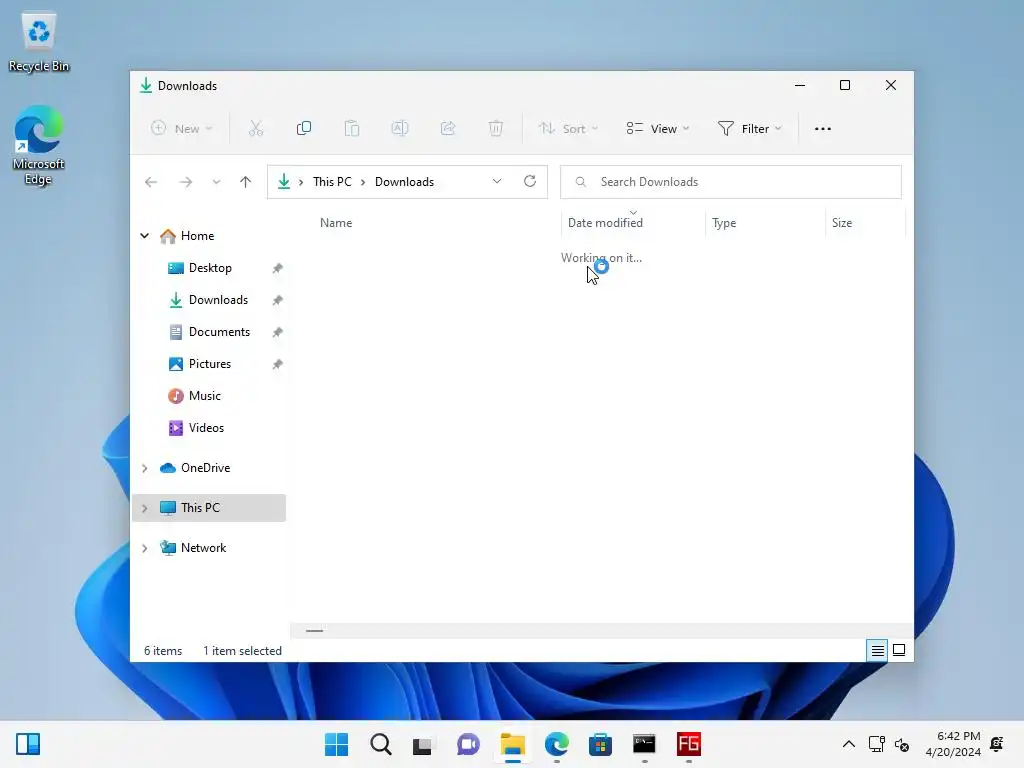Expand the OneDrive tree node
The image size is (1024, 768).
145,468
